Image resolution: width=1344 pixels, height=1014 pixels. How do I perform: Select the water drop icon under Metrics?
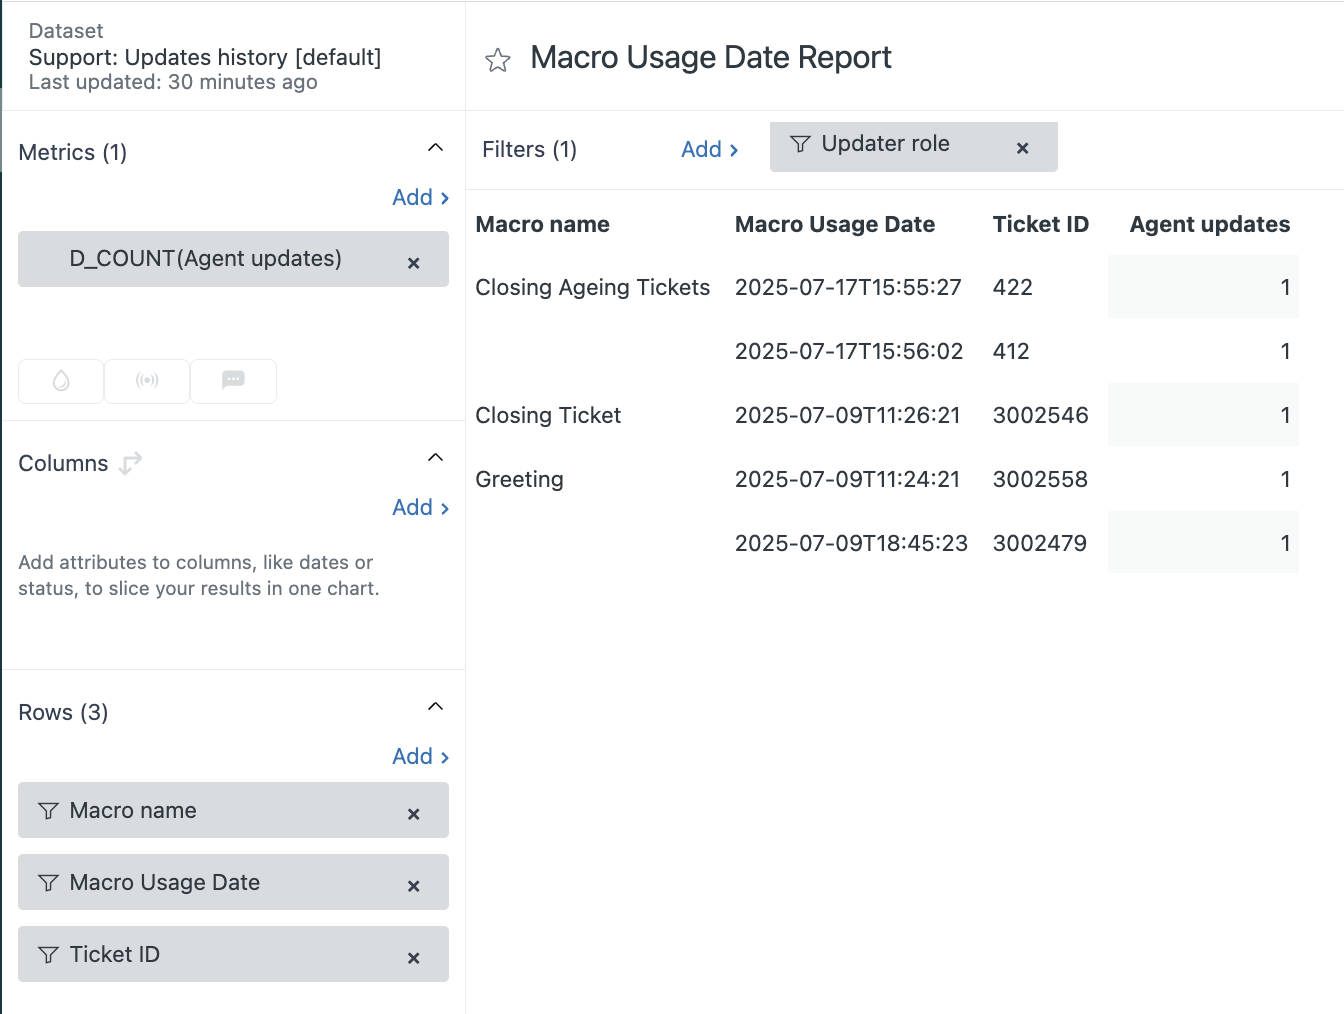click(x=60, y=381)
